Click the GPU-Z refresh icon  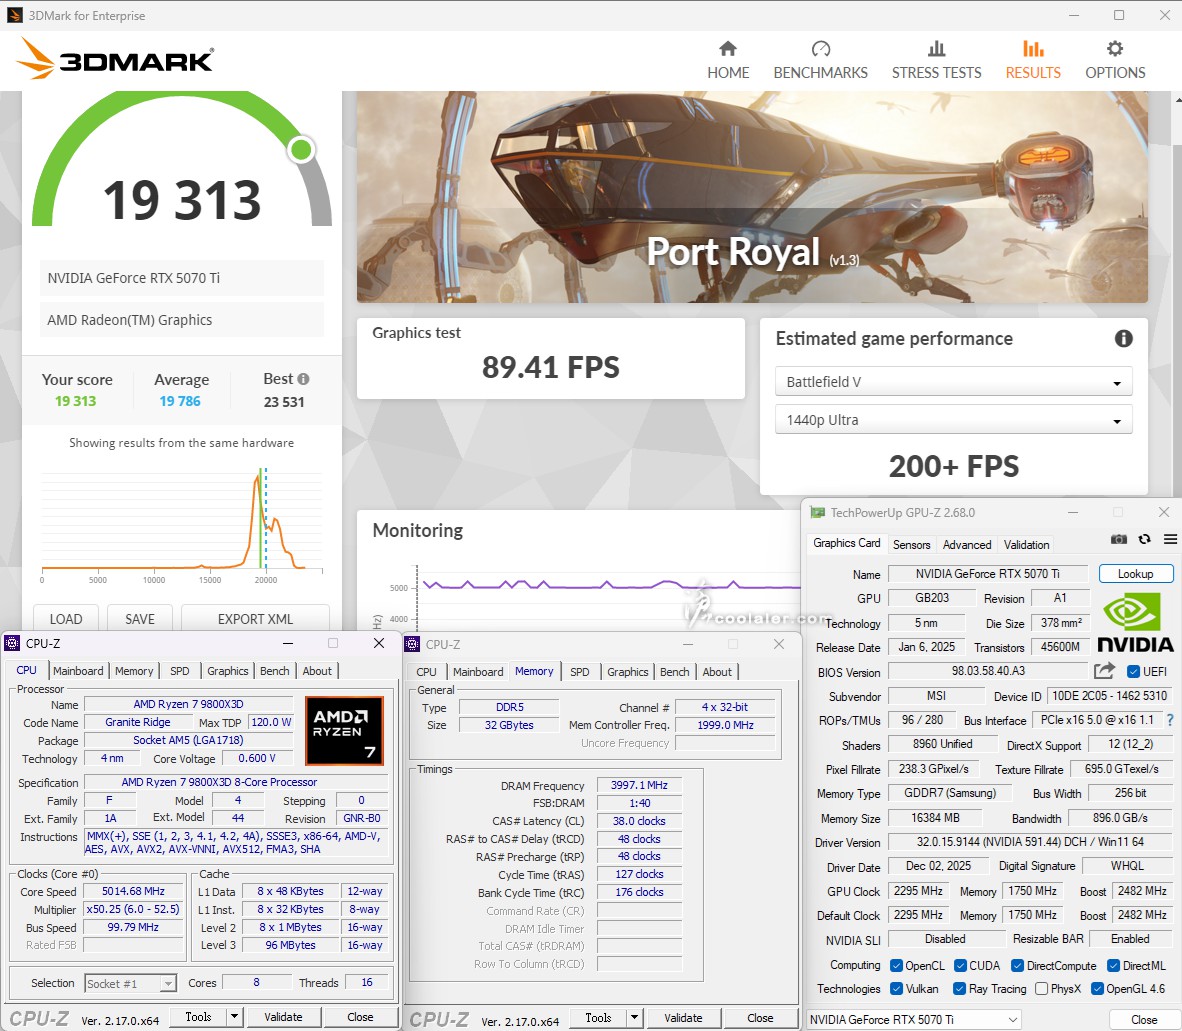click(x=1144, y=540)
